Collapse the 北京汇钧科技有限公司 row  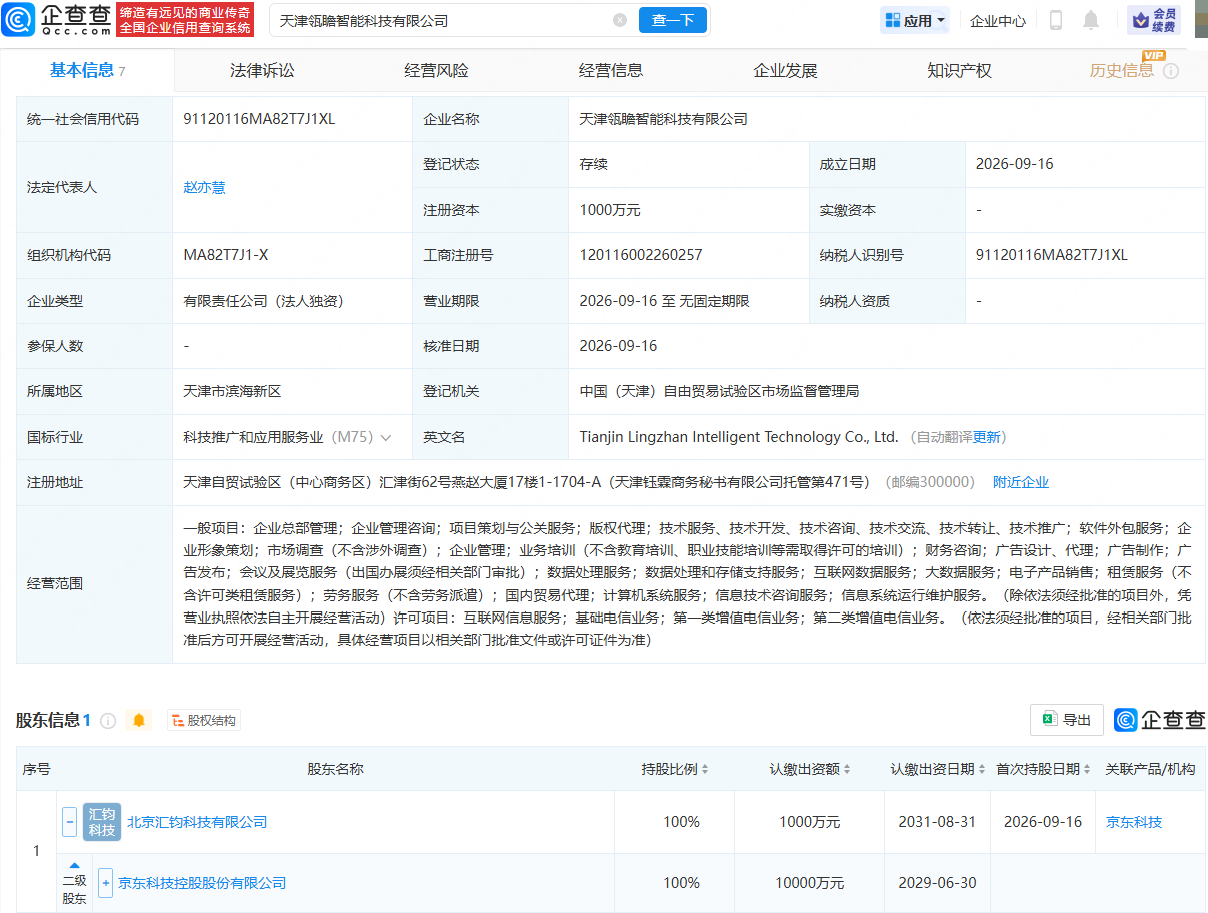coord(70,822)
